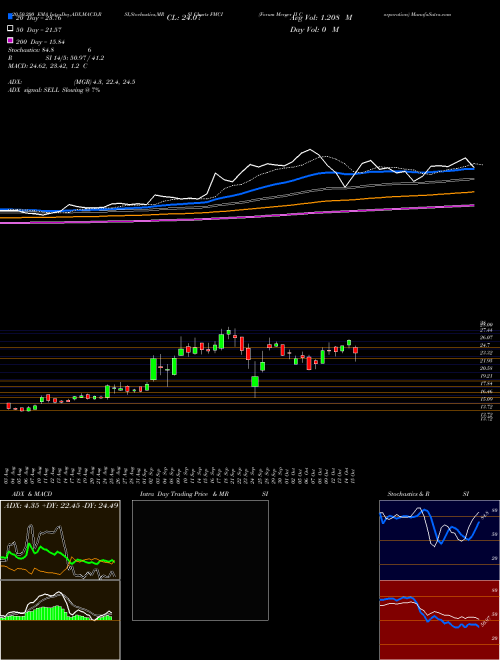Click the last red candlestick on the price chart
This screenshot has height=660, width=500.
coord(356,351)
